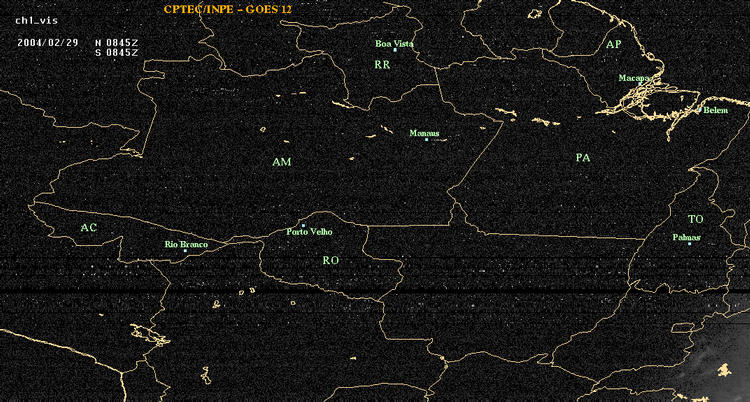Click the RO state abbreviation

331,260
